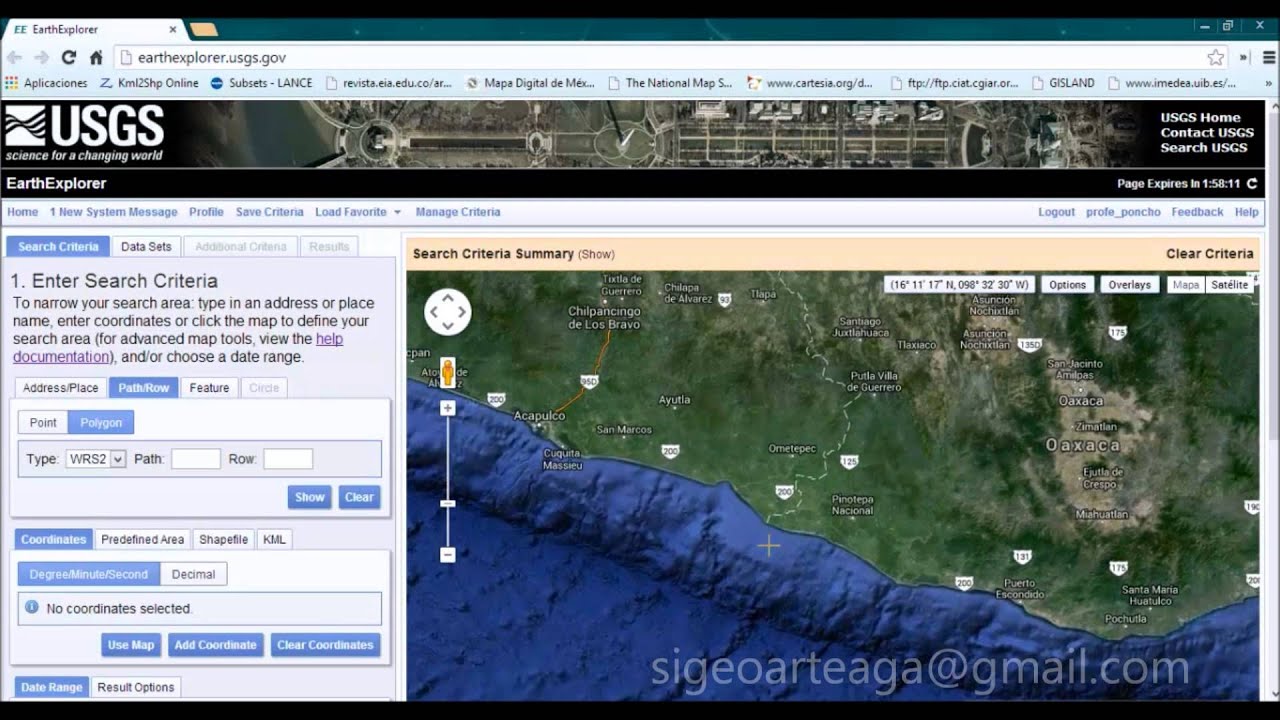
Task: Open the help documentation link
Action: tap(178, 348)
